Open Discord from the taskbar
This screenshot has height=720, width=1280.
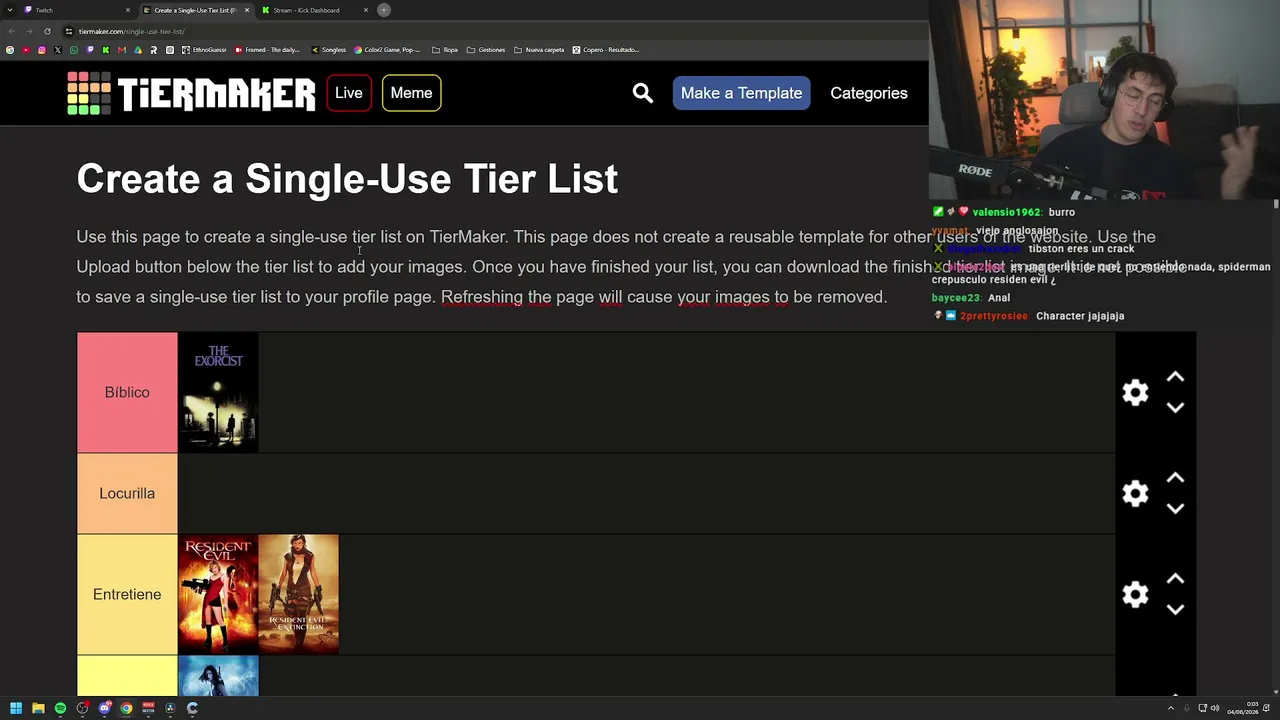point(104,708)
